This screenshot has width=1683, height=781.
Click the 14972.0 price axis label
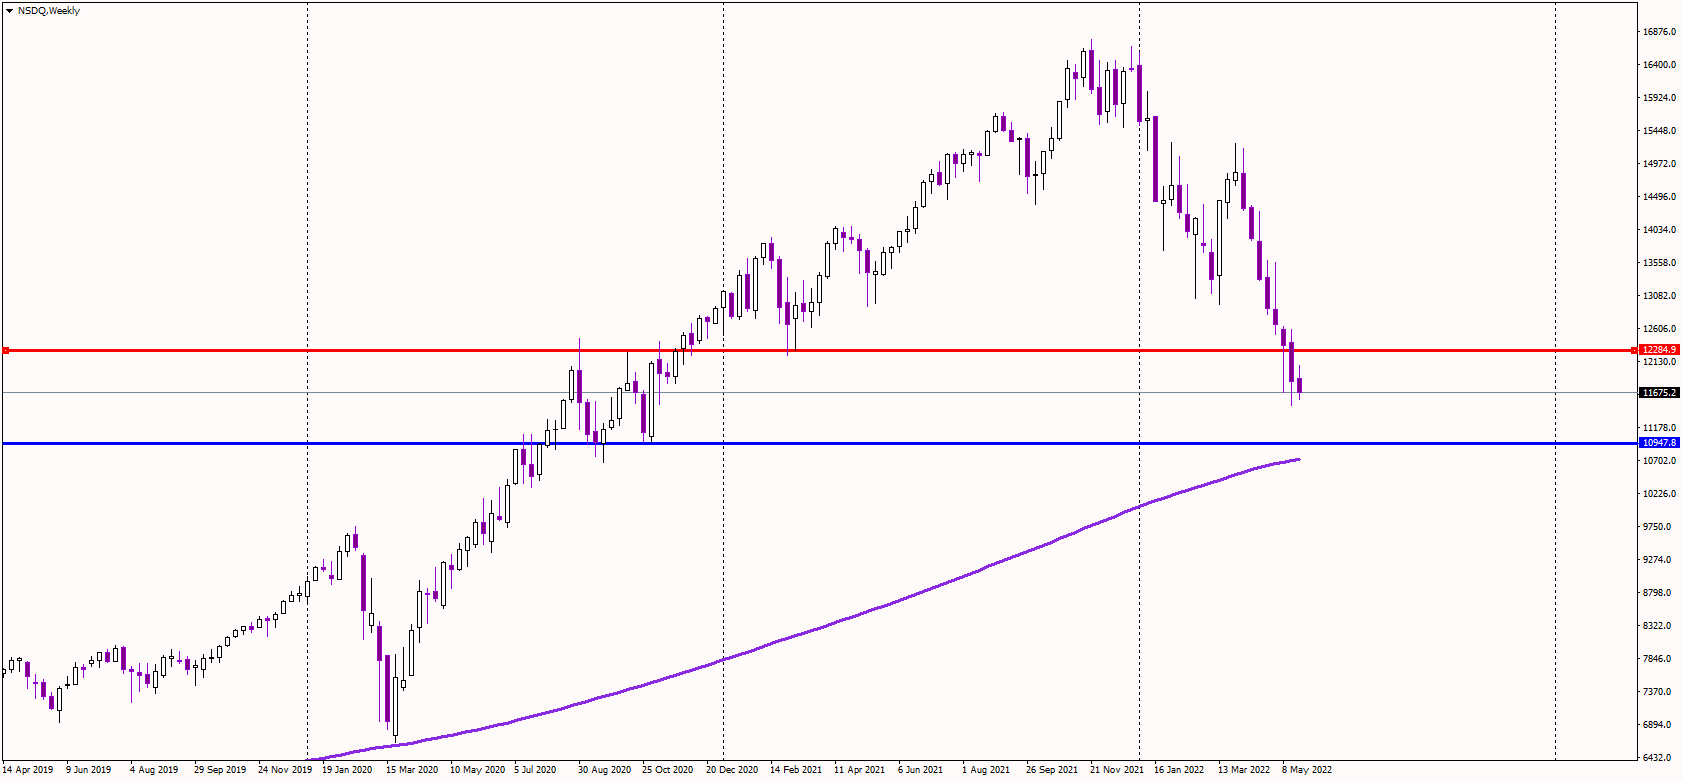click(x=1659, y=164)
